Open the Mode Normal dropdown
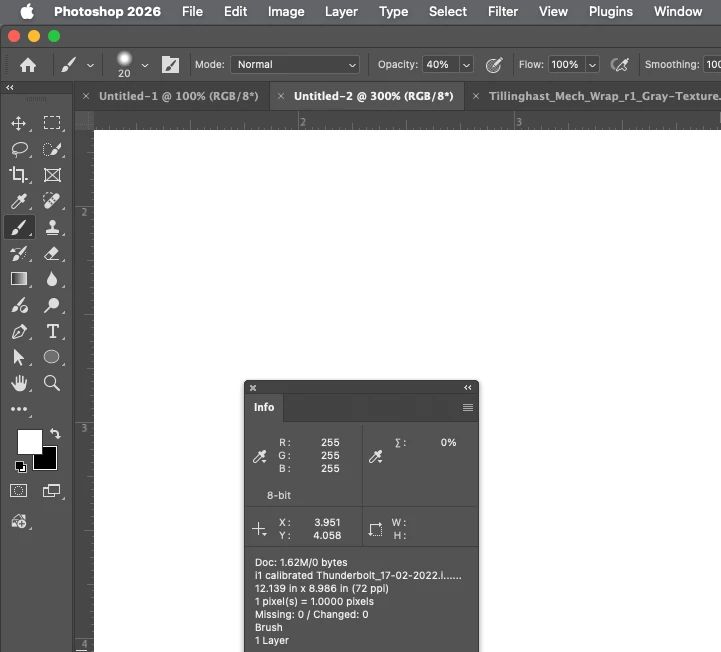This screenshot has height=652, width=721. coord(295,65)
